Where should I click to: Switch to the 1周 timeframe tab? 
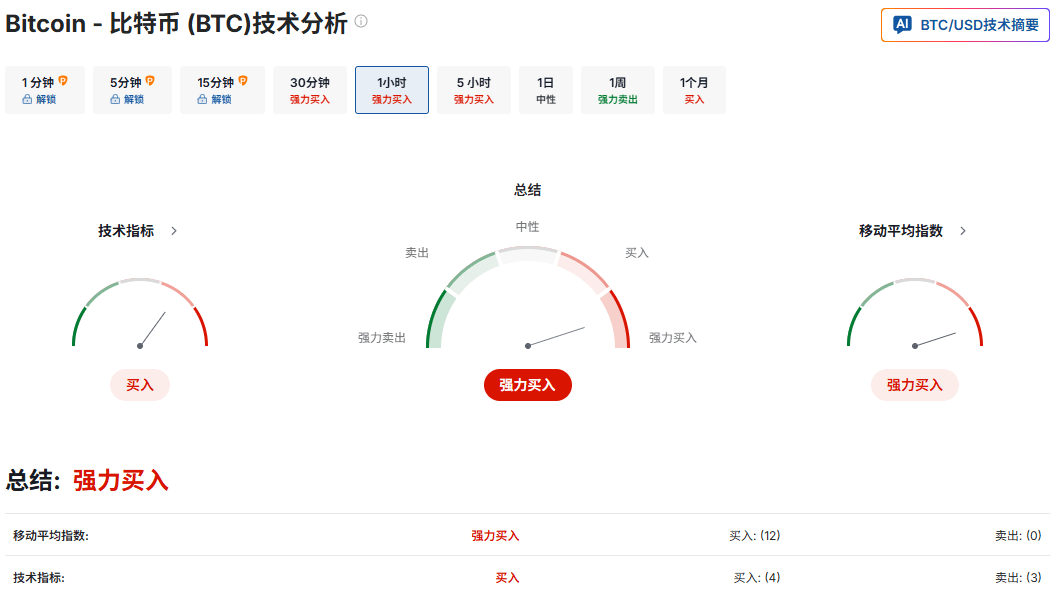tap(618, 89)
